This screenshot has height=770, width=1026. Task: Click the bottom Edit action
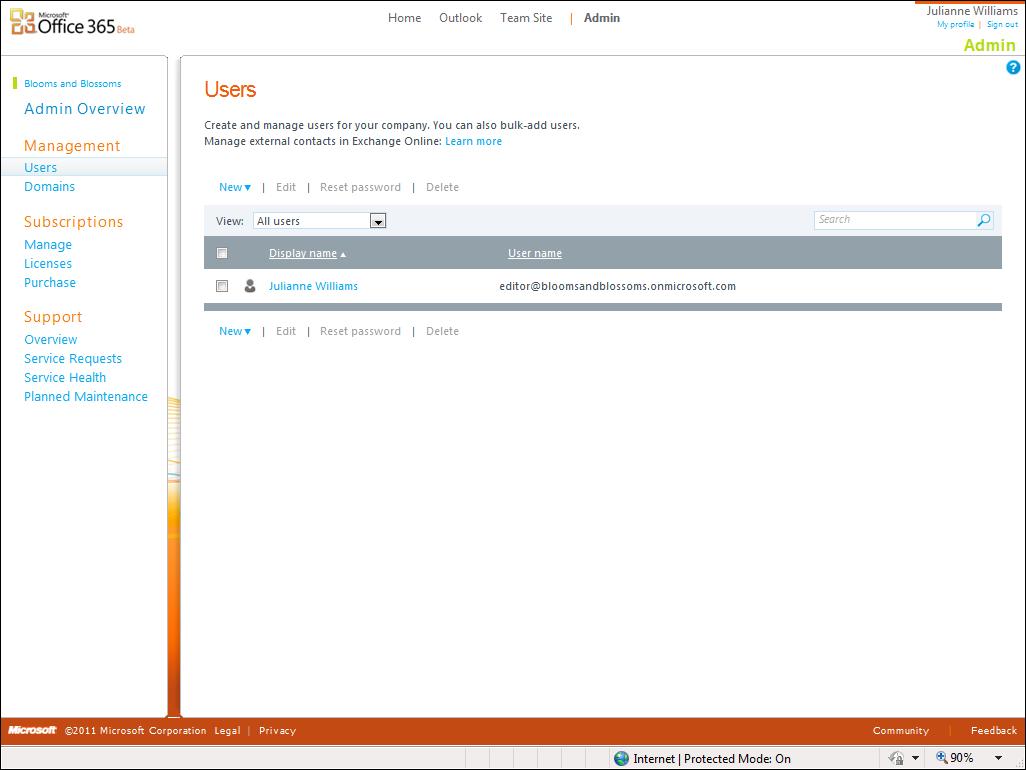[286, 331]
